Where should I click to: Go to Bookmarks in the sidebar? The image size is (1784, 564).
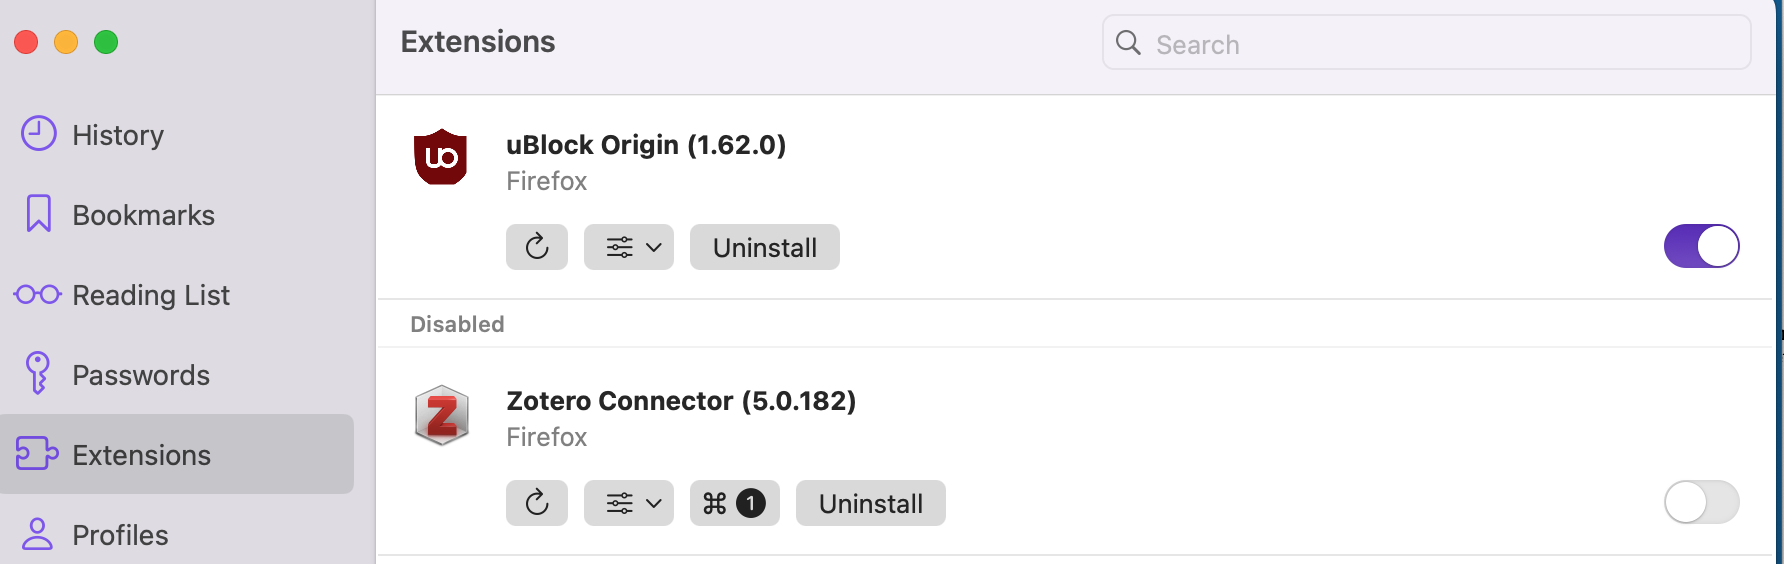tap(143, 215)
